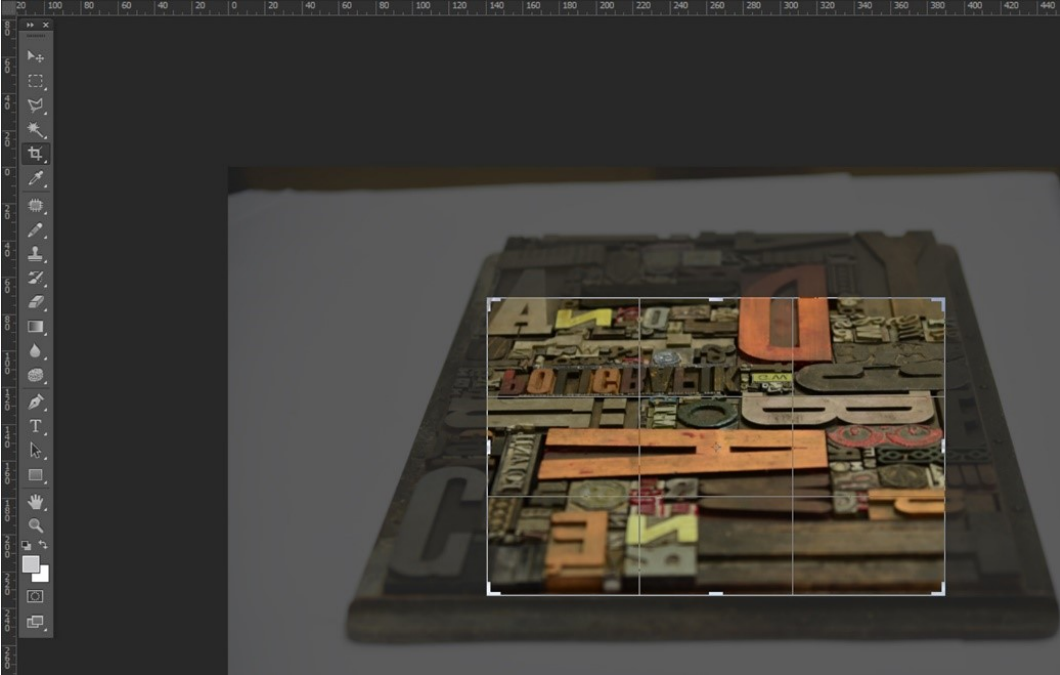Viewport: 1060px width, 675px height.
Task: Click the top-right crop corner handle
Action: click(942, 300)
